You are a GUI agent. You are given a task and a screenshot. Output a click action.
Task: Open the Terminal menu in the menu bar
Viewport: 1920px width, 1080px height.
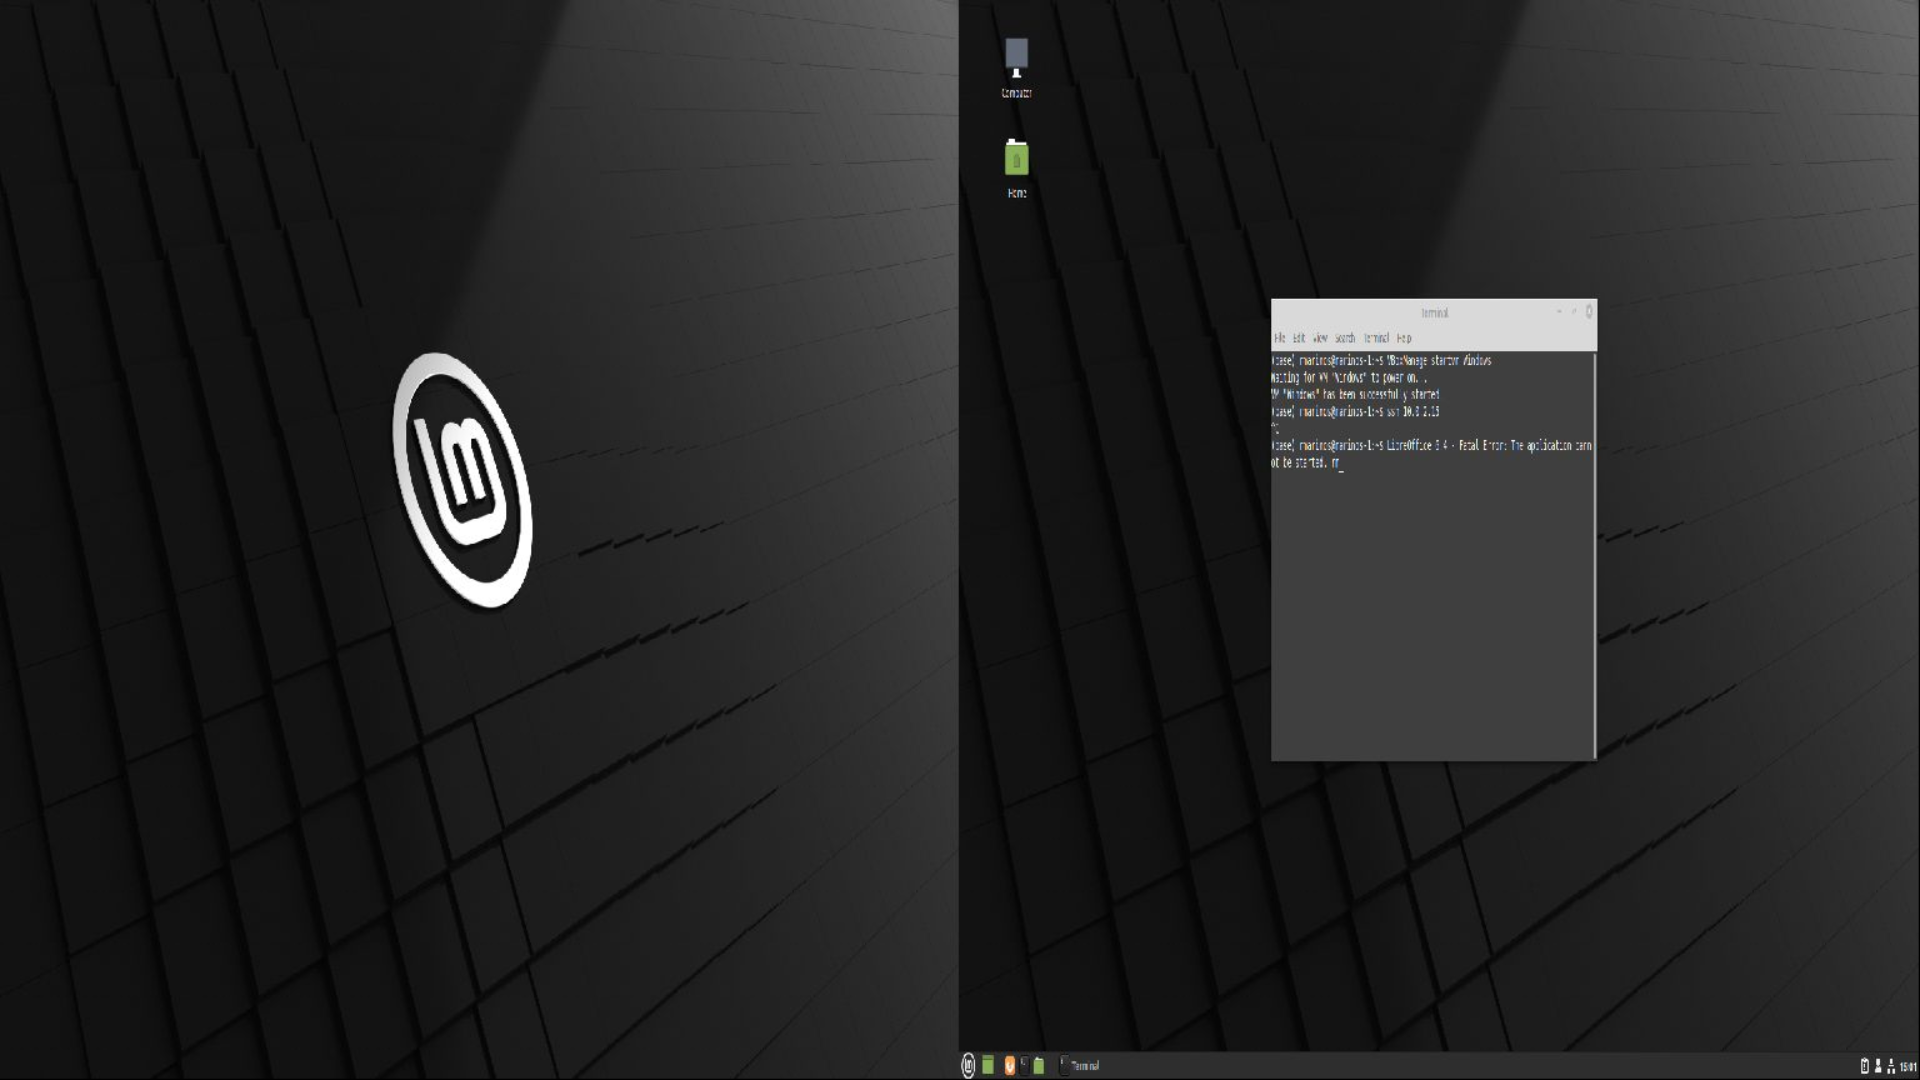point(1376,338)
